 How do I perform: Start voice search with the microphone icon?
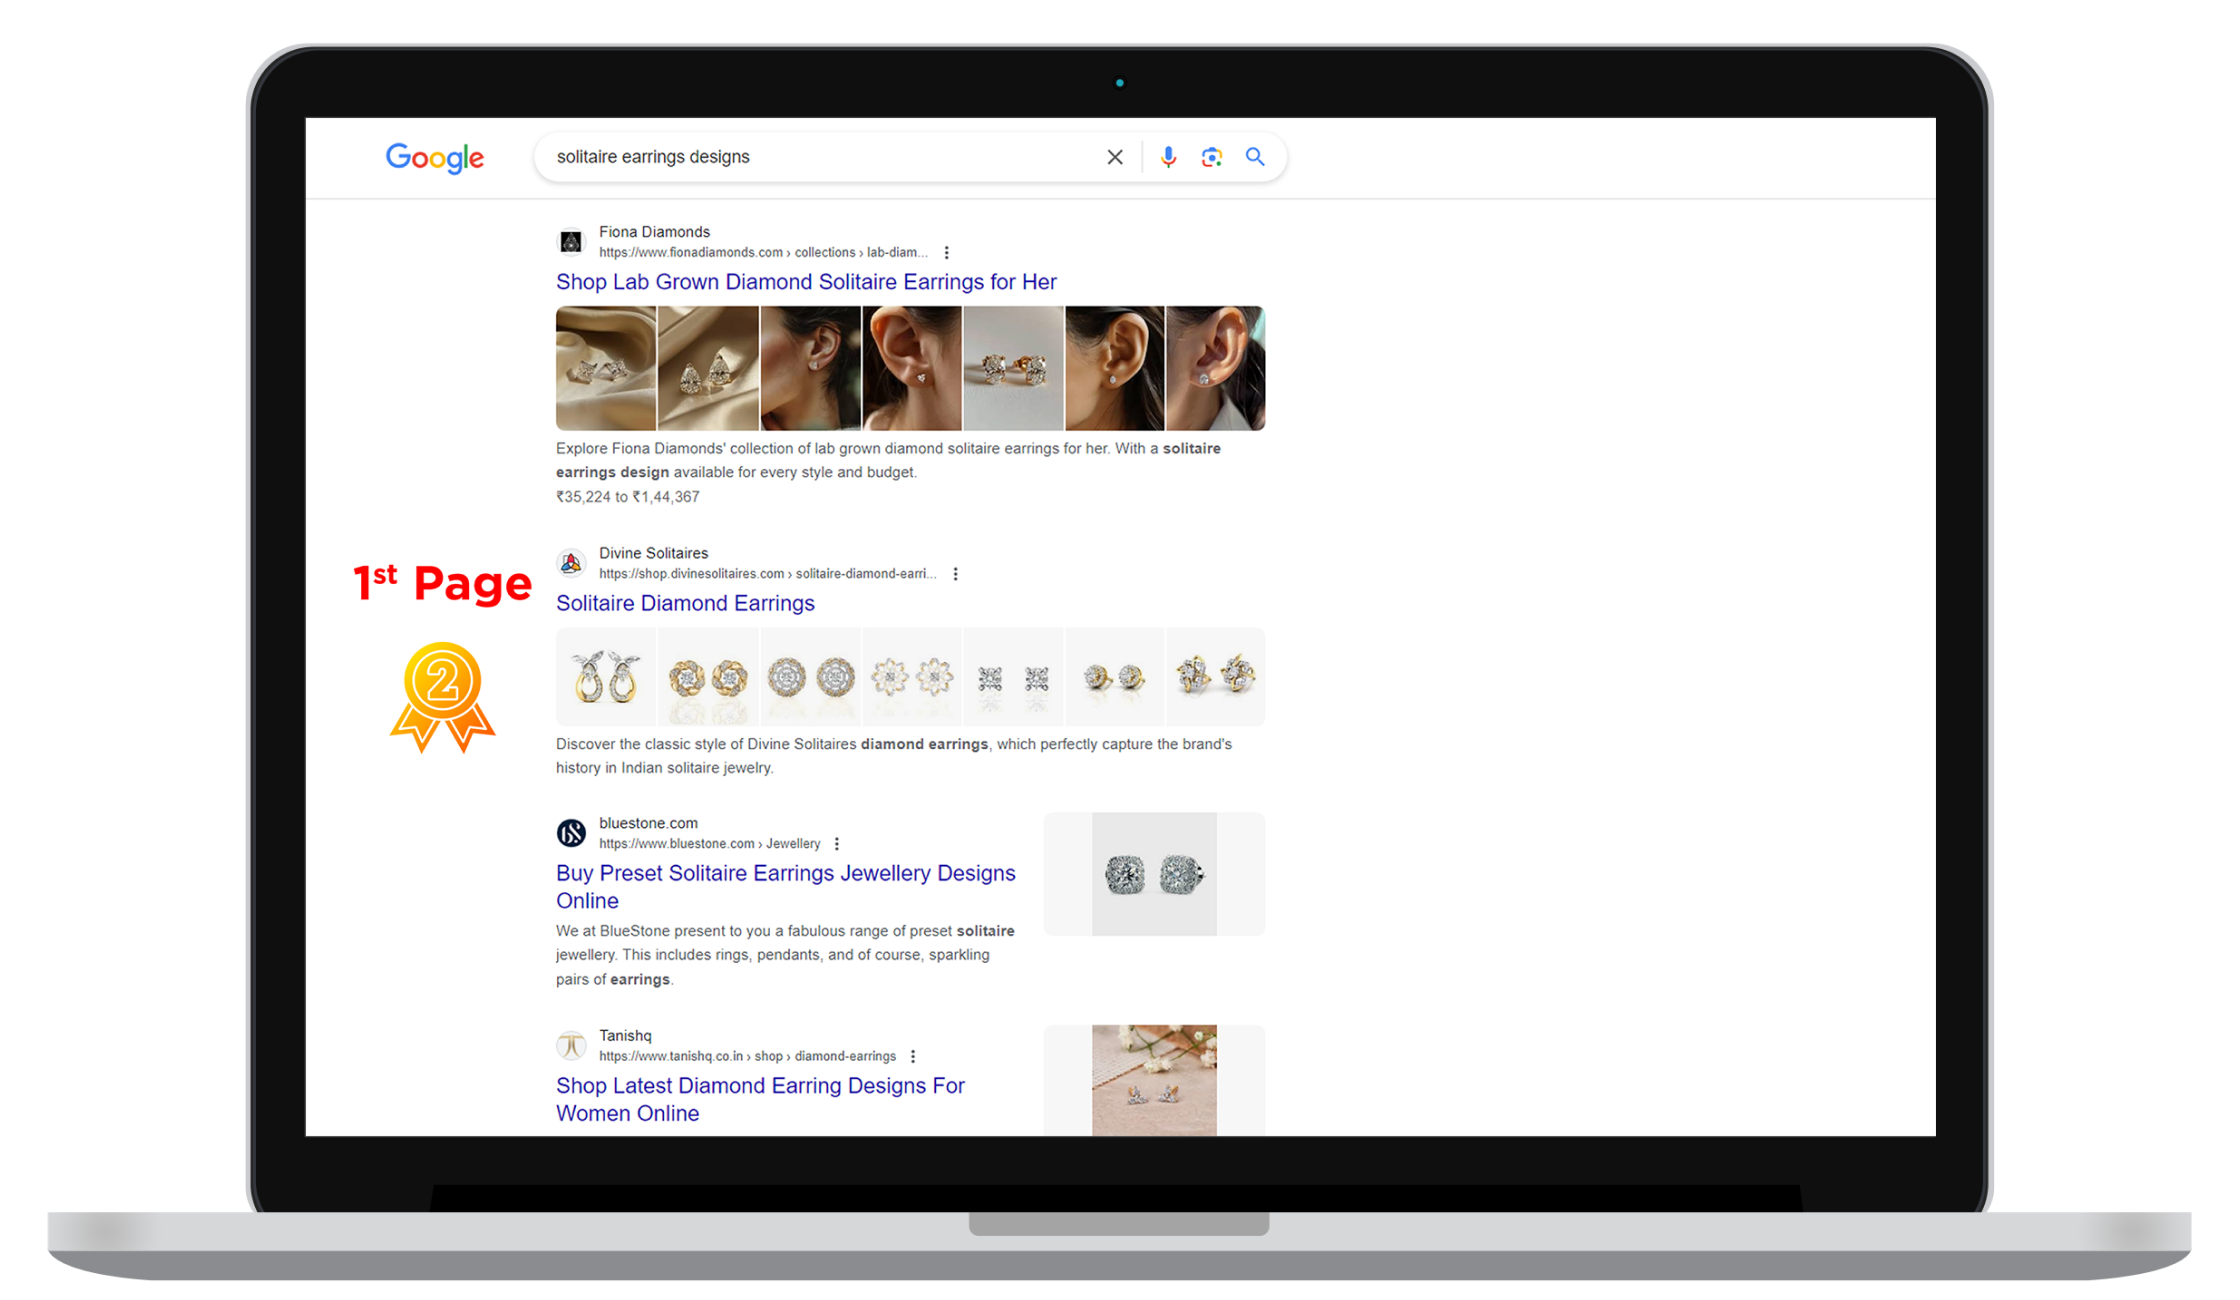1168,157
